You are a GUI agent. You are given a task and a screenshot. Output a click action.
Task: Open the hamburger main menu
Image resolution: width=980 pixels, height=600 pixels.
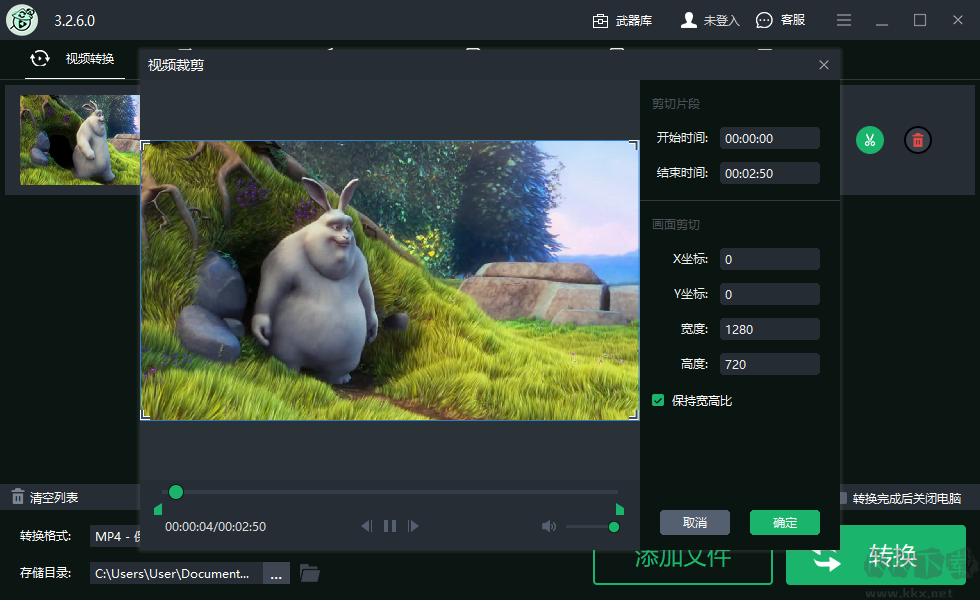(x=844, y=21)
